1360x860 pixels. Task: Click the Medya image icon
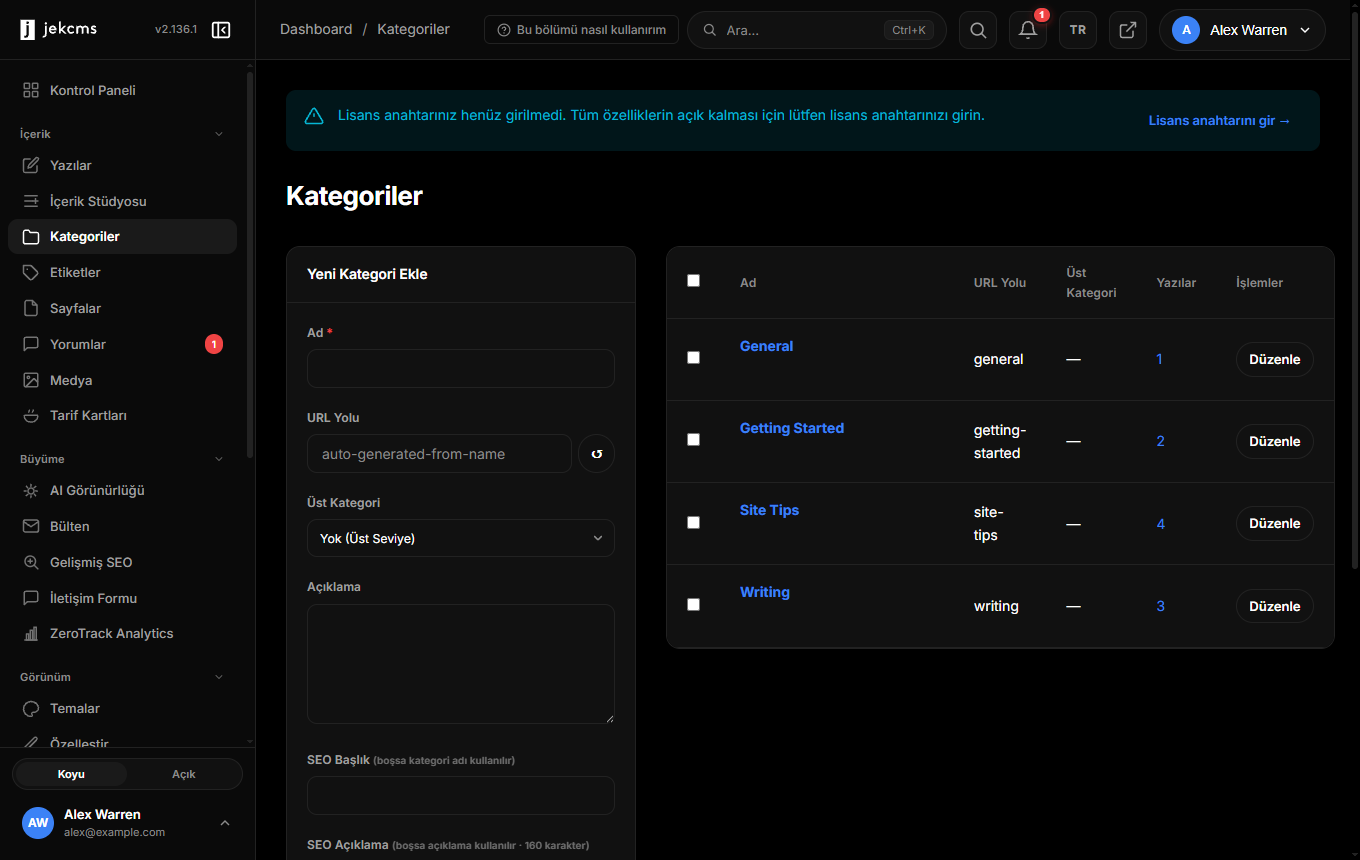pos(31,380)
